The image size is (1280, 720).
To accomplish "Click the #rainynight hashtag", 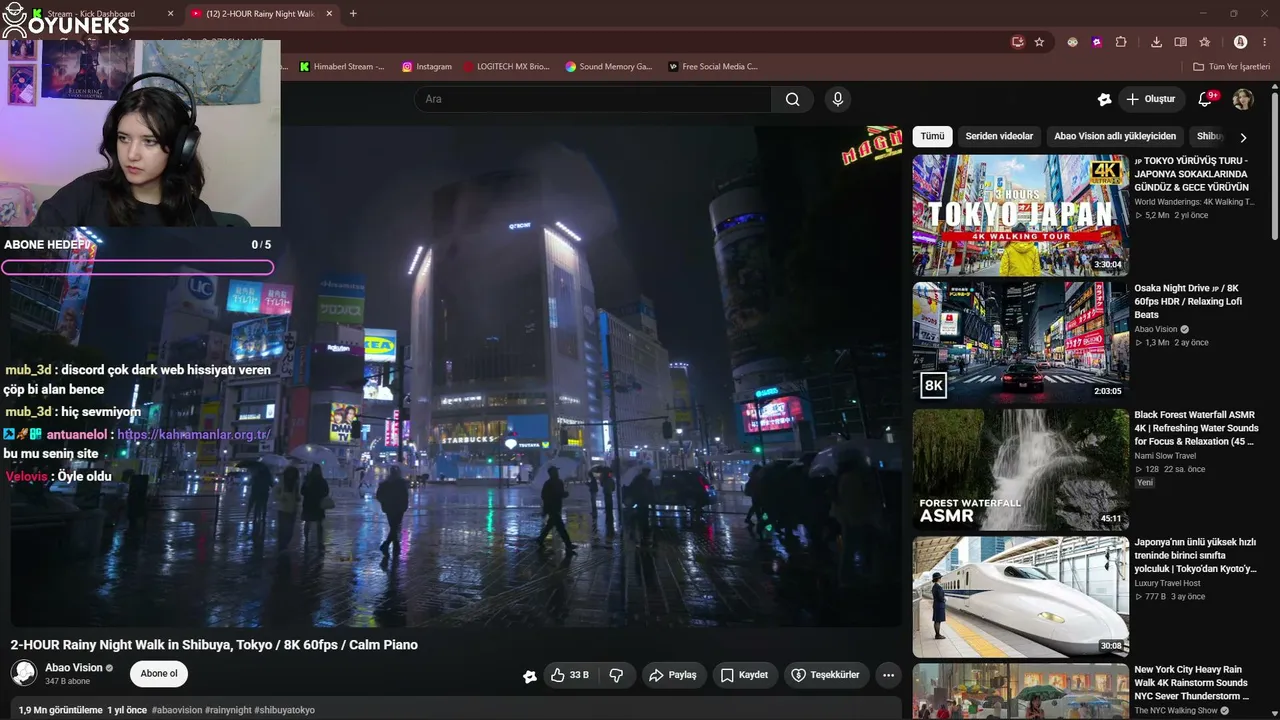I will coord(229,710).
